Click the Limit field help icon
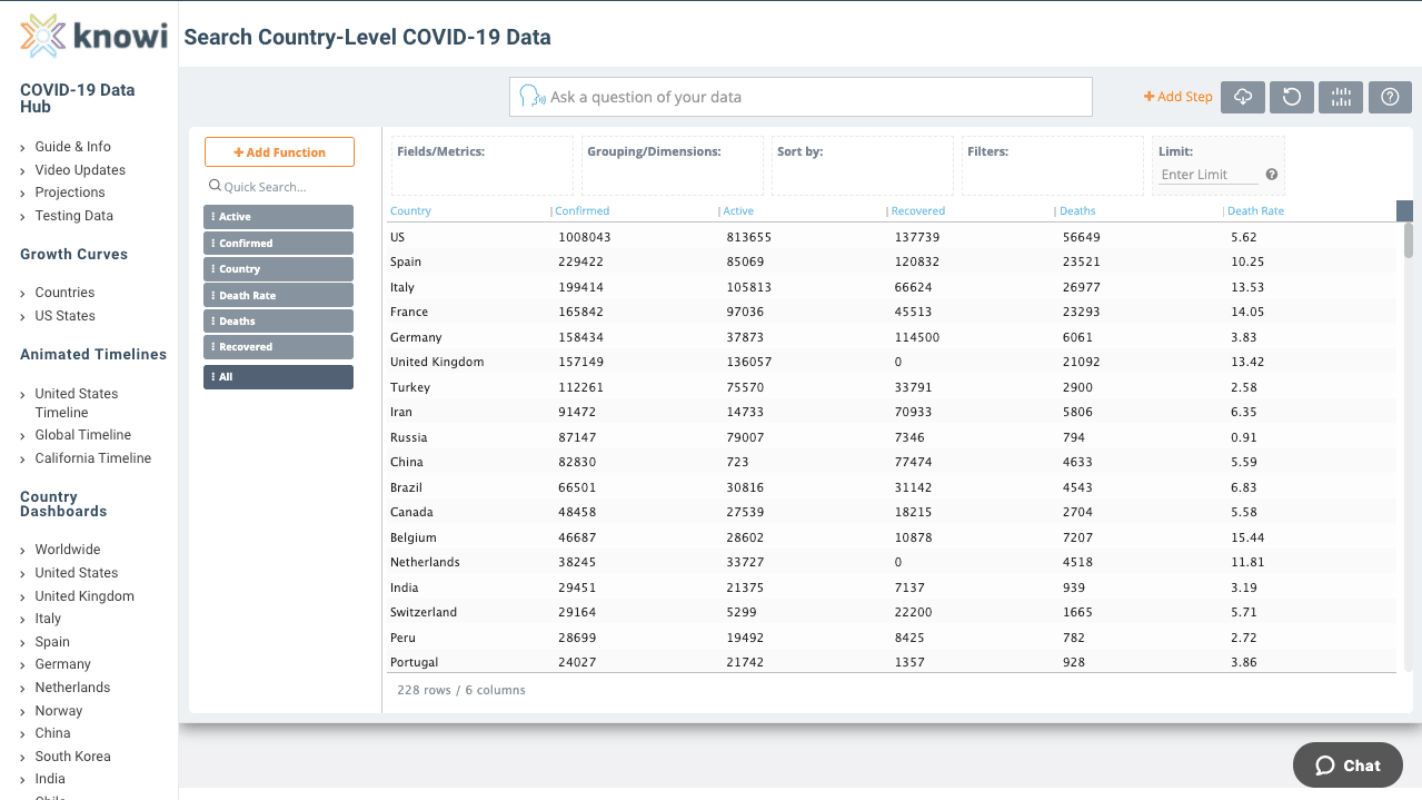Screen dimensions: 1422x800 1272,174
